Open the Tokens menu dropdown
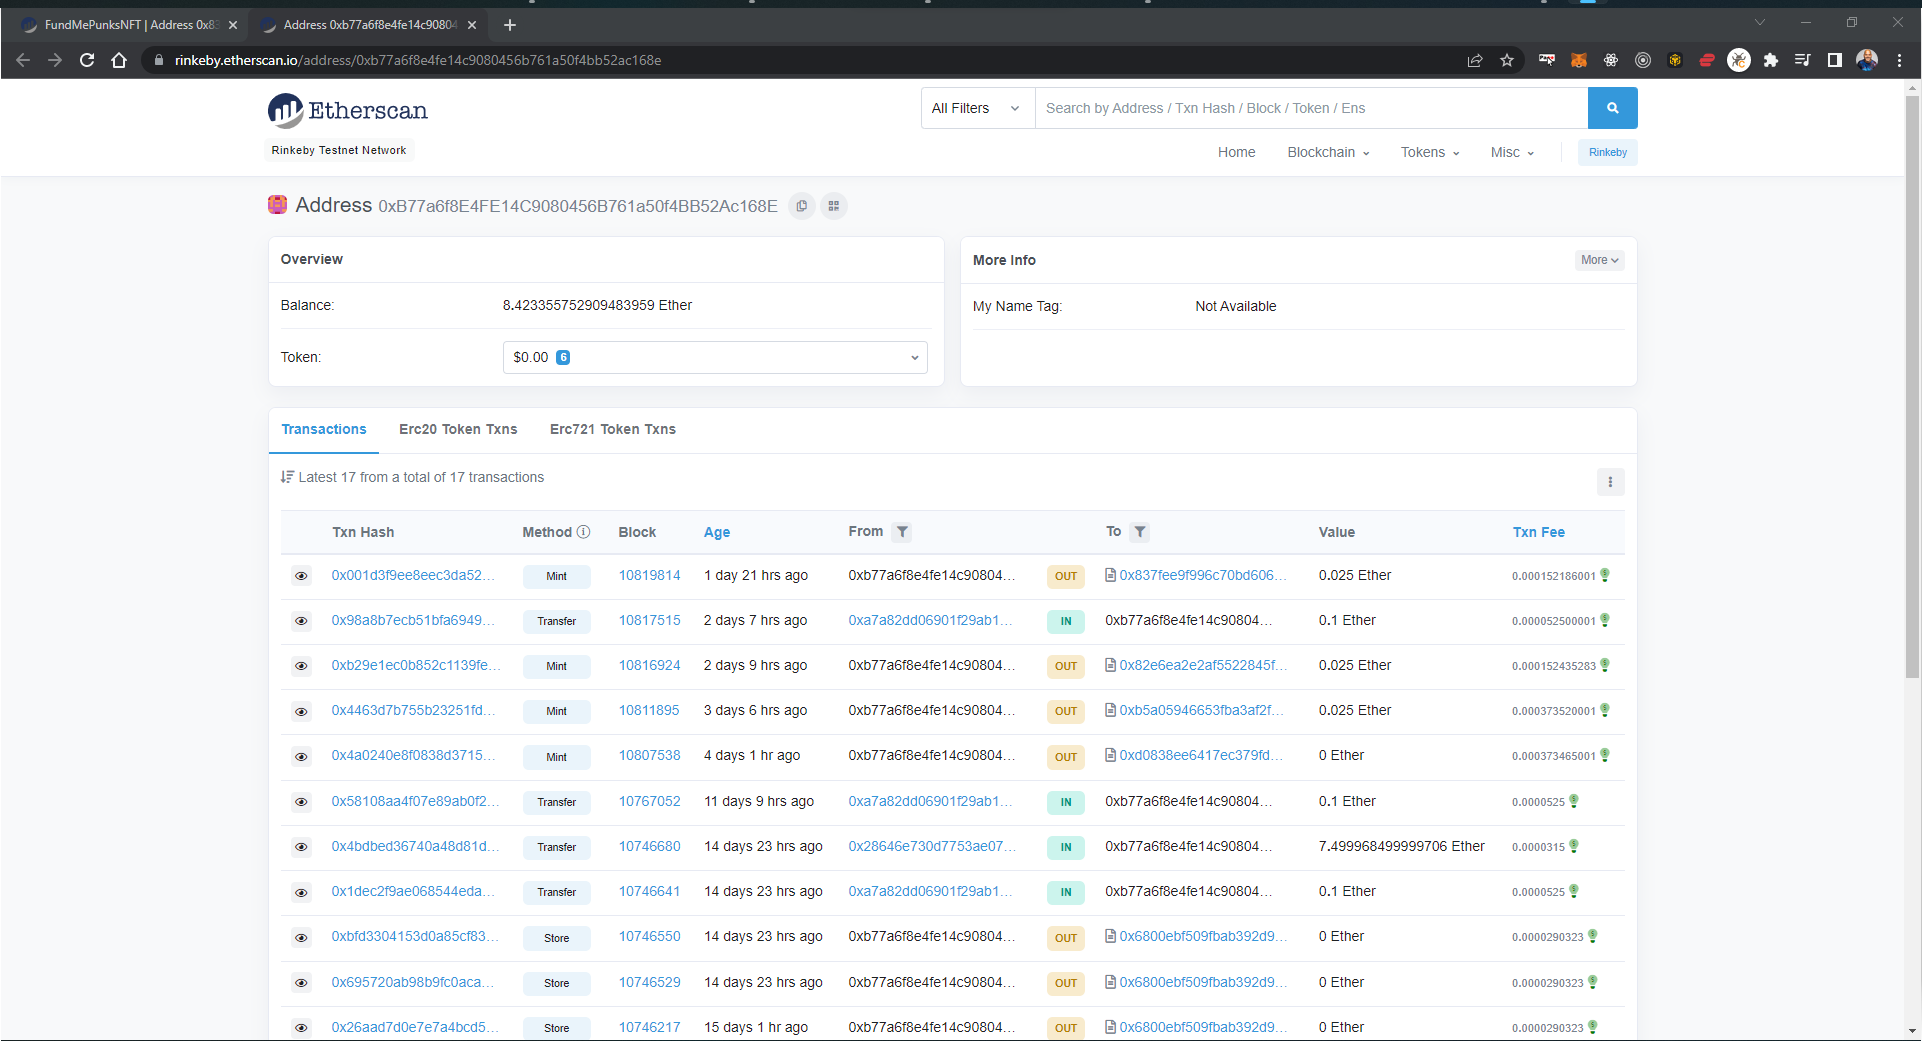The image size is (1922, 1041). click(x=1430, y=152)
